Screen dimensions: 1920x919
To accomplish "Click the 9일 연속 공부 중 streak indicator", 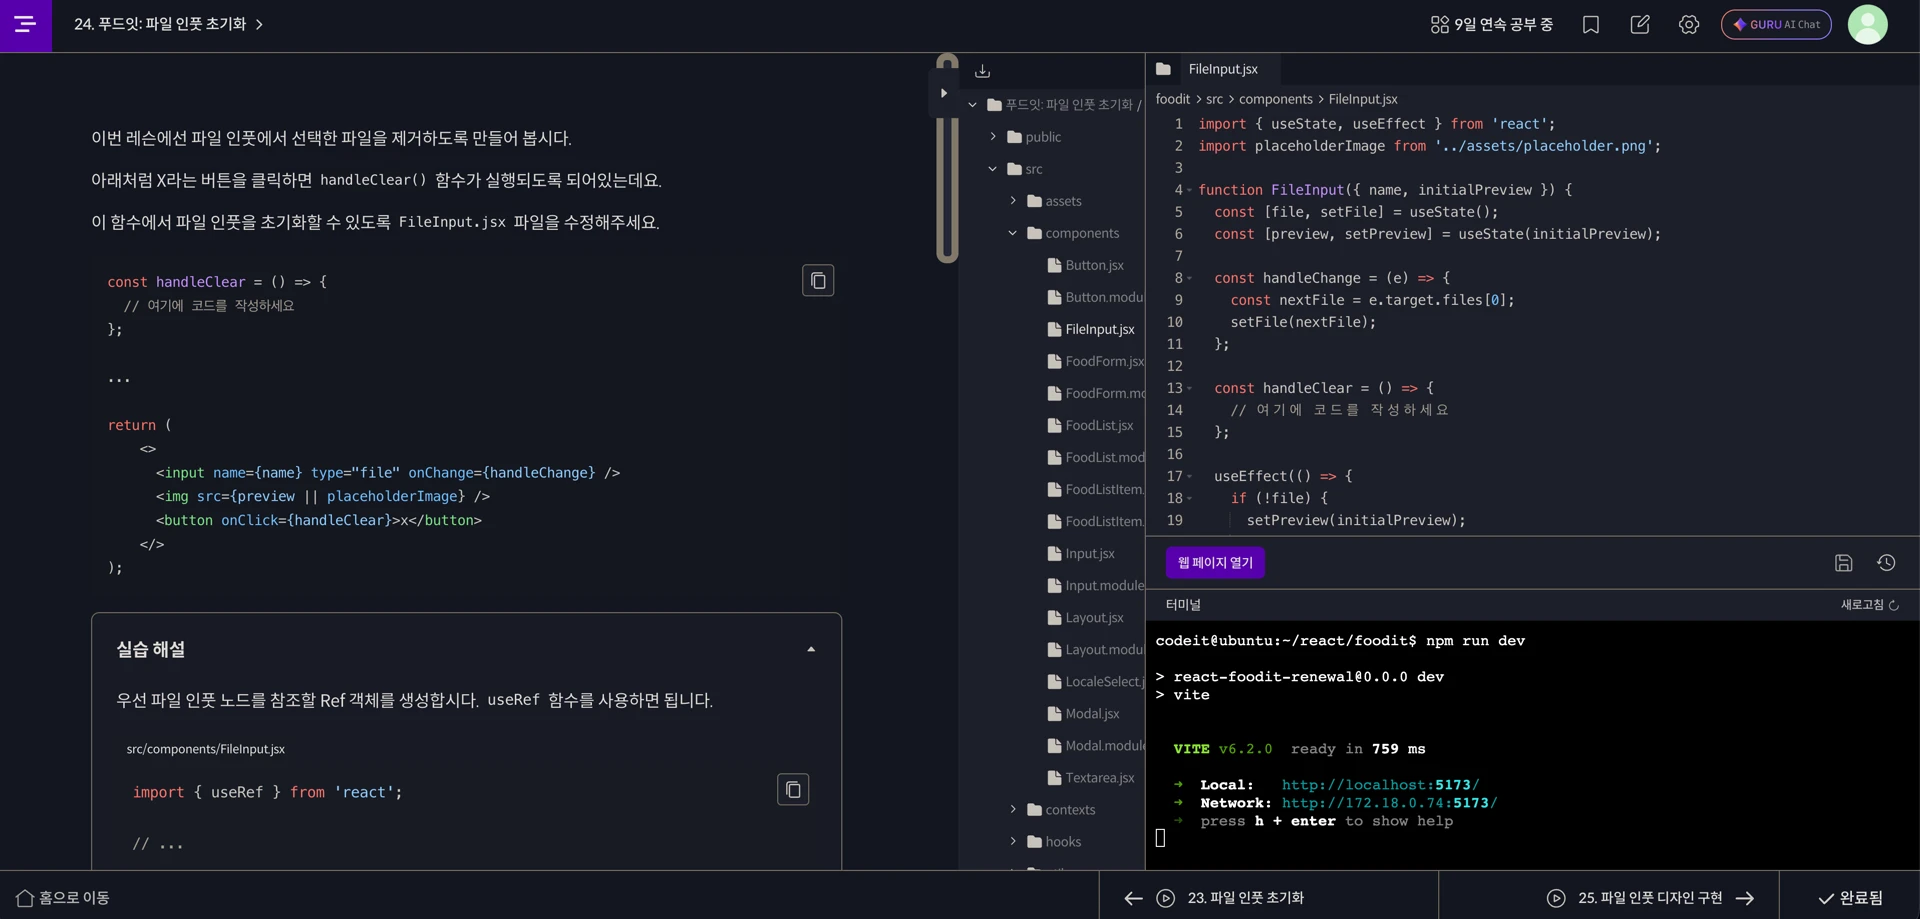I will (x=1491, y=25).
